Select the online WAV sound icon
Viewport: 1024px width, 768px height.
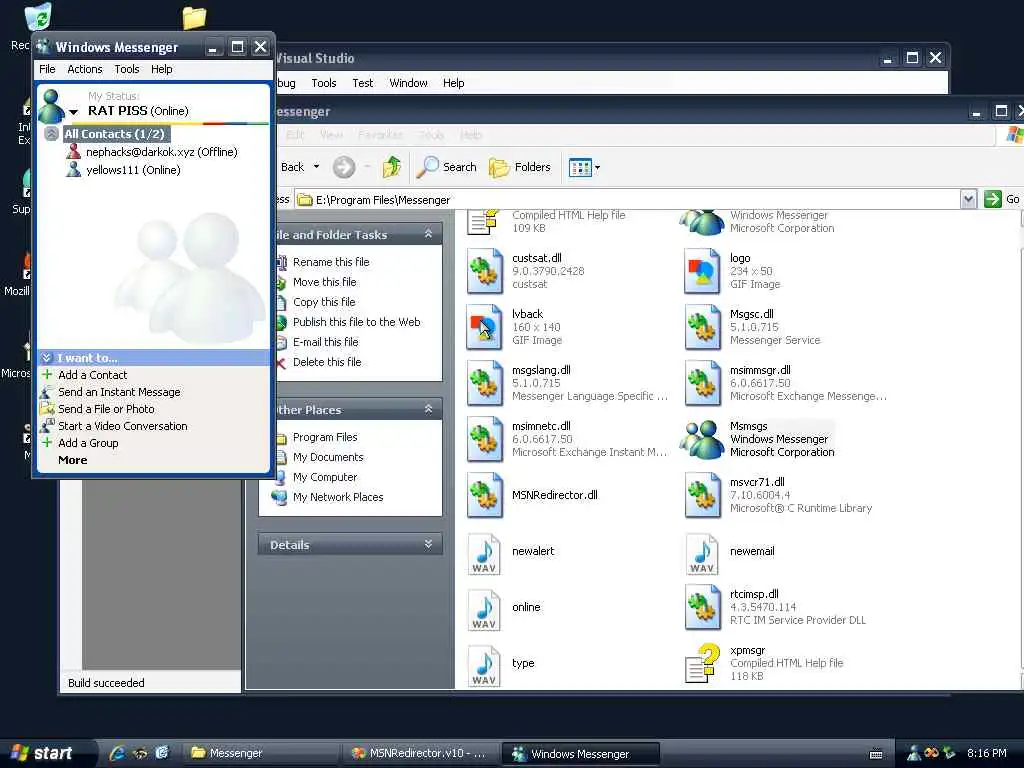point(485,610)
